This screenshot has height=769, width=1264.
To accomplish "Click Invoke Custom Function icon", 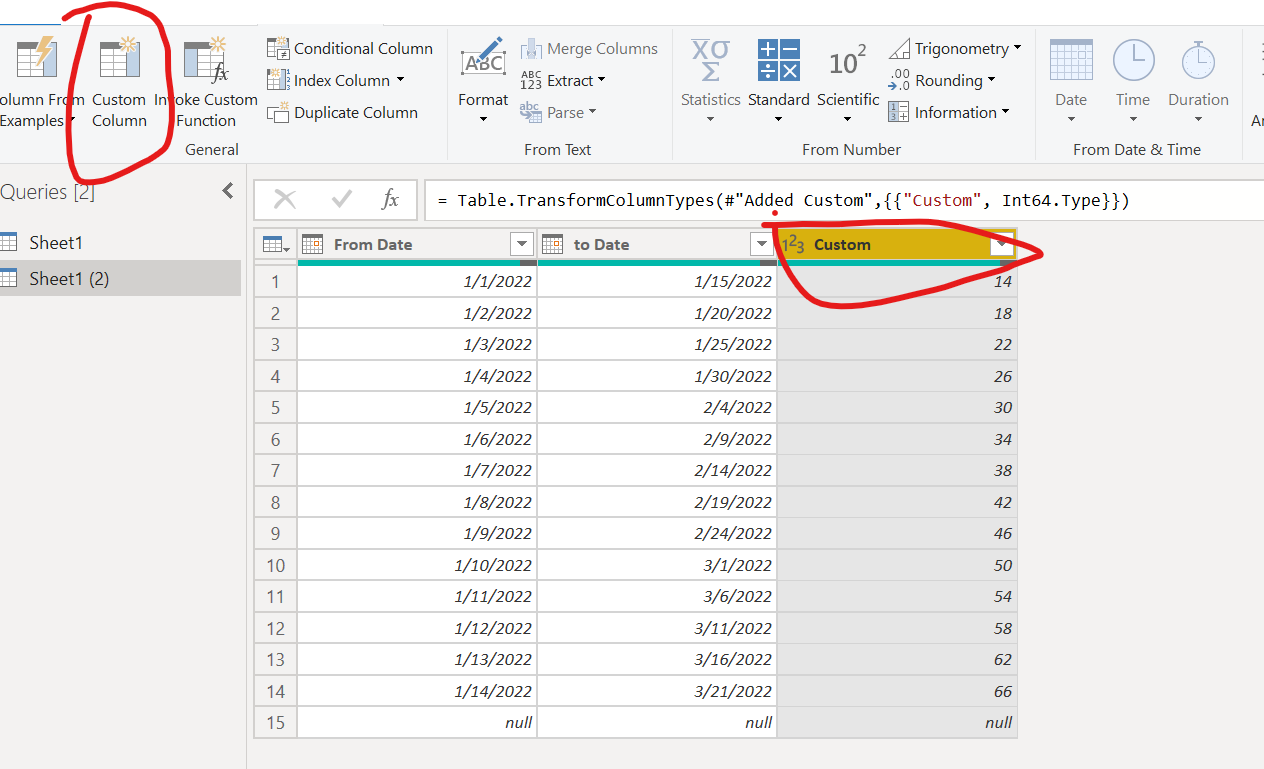I will point(206,58).
